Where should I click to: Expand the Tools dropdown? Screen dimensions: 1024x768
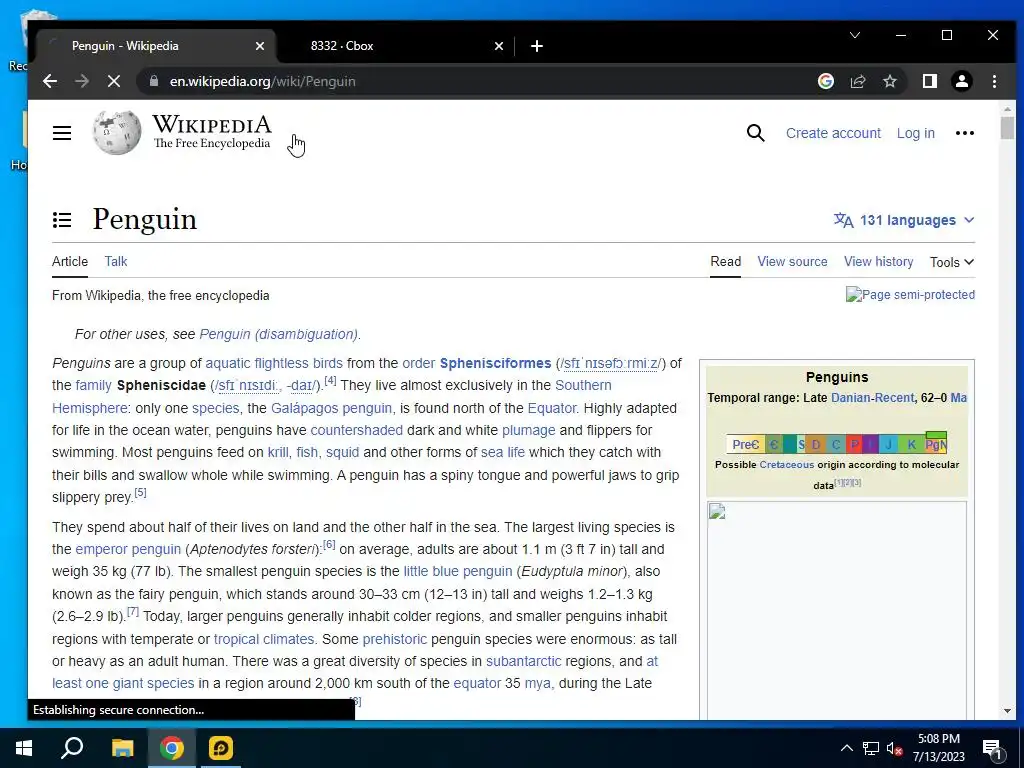[952, 262]
